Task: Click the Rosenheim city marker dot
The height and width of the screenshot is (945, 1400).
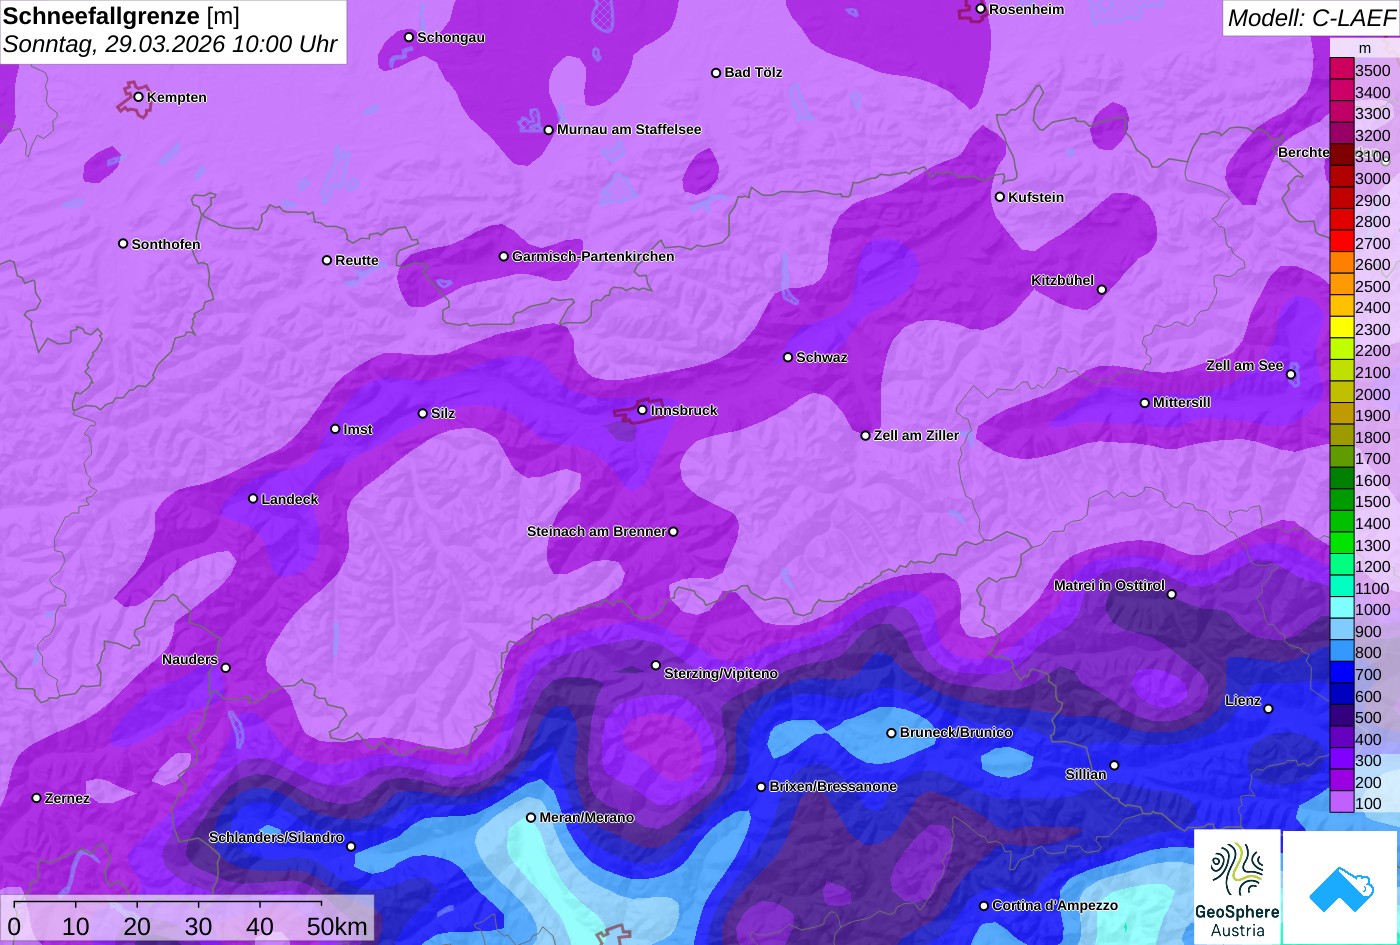Action: click(x=981, y=9)
